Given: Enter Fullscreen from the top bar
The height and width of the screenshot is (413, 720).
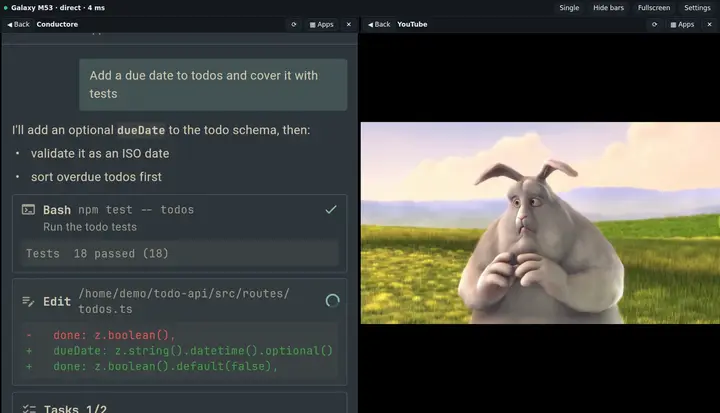Looking at the screenshot, I should [654, 8].
